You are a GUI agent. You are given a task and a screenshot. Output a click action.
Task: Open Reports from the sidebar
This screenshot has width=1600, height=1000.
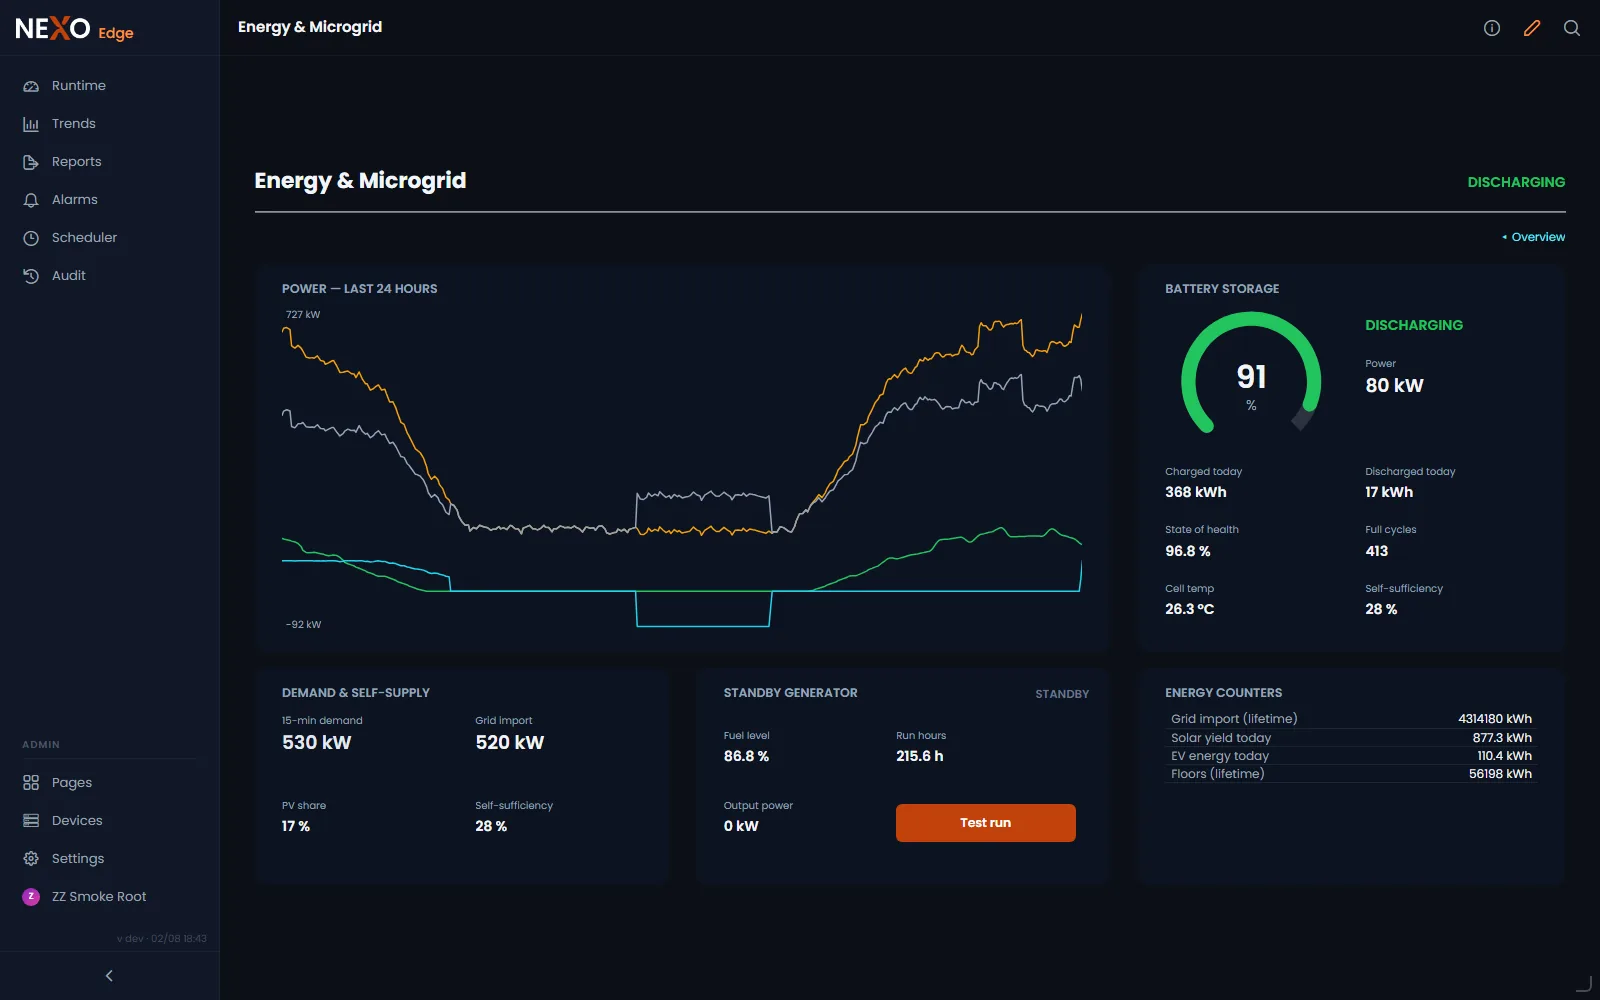(x=109, y=162)
